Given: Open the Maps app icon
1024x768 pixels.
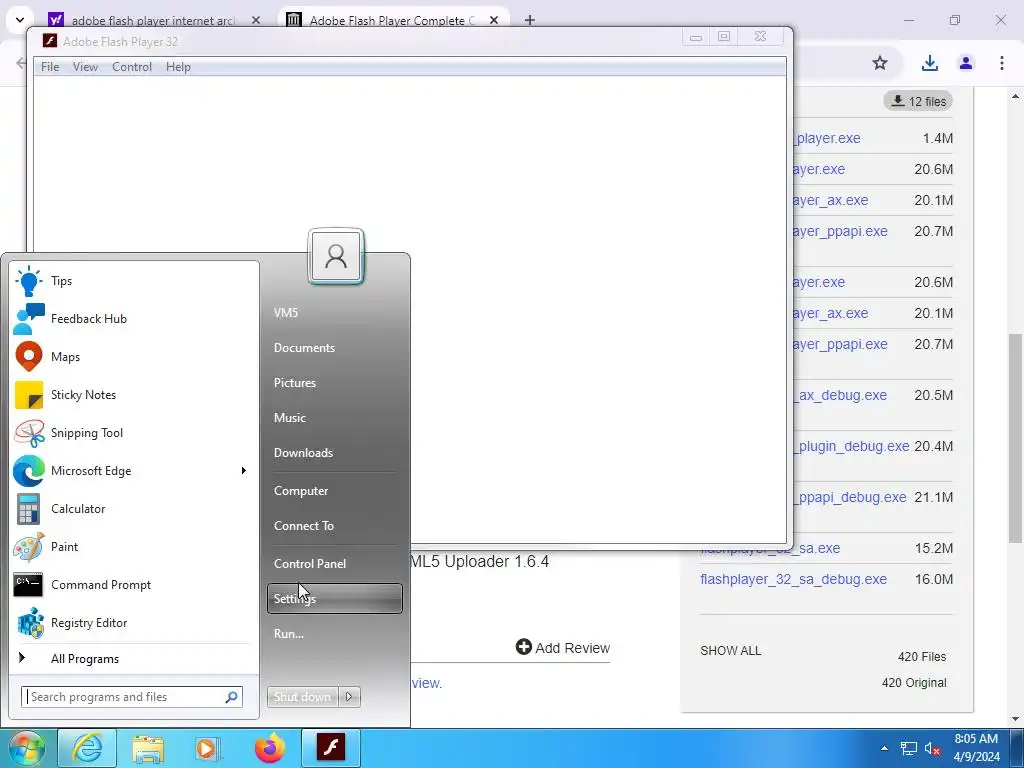Looking at the screenshot, I should coord(29,357).
